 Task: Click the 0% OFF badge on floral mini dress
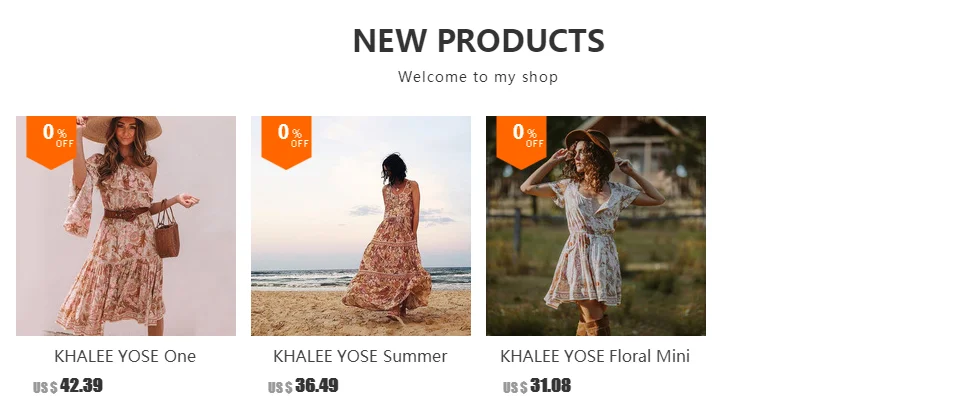521,142
